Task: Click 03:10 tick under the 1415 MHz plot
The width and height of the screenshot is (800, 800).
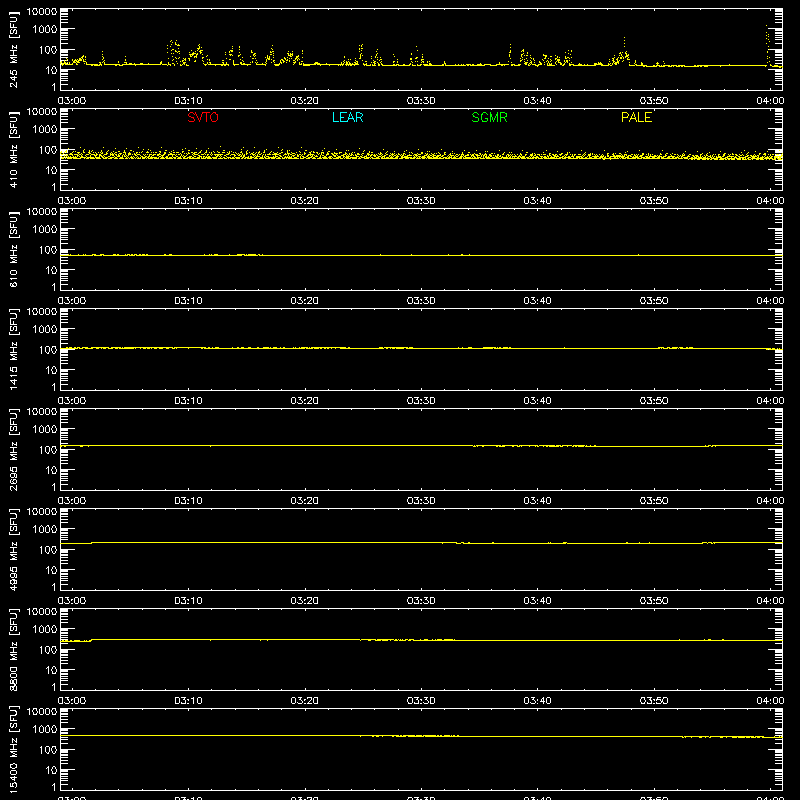Action: (188, 401)
